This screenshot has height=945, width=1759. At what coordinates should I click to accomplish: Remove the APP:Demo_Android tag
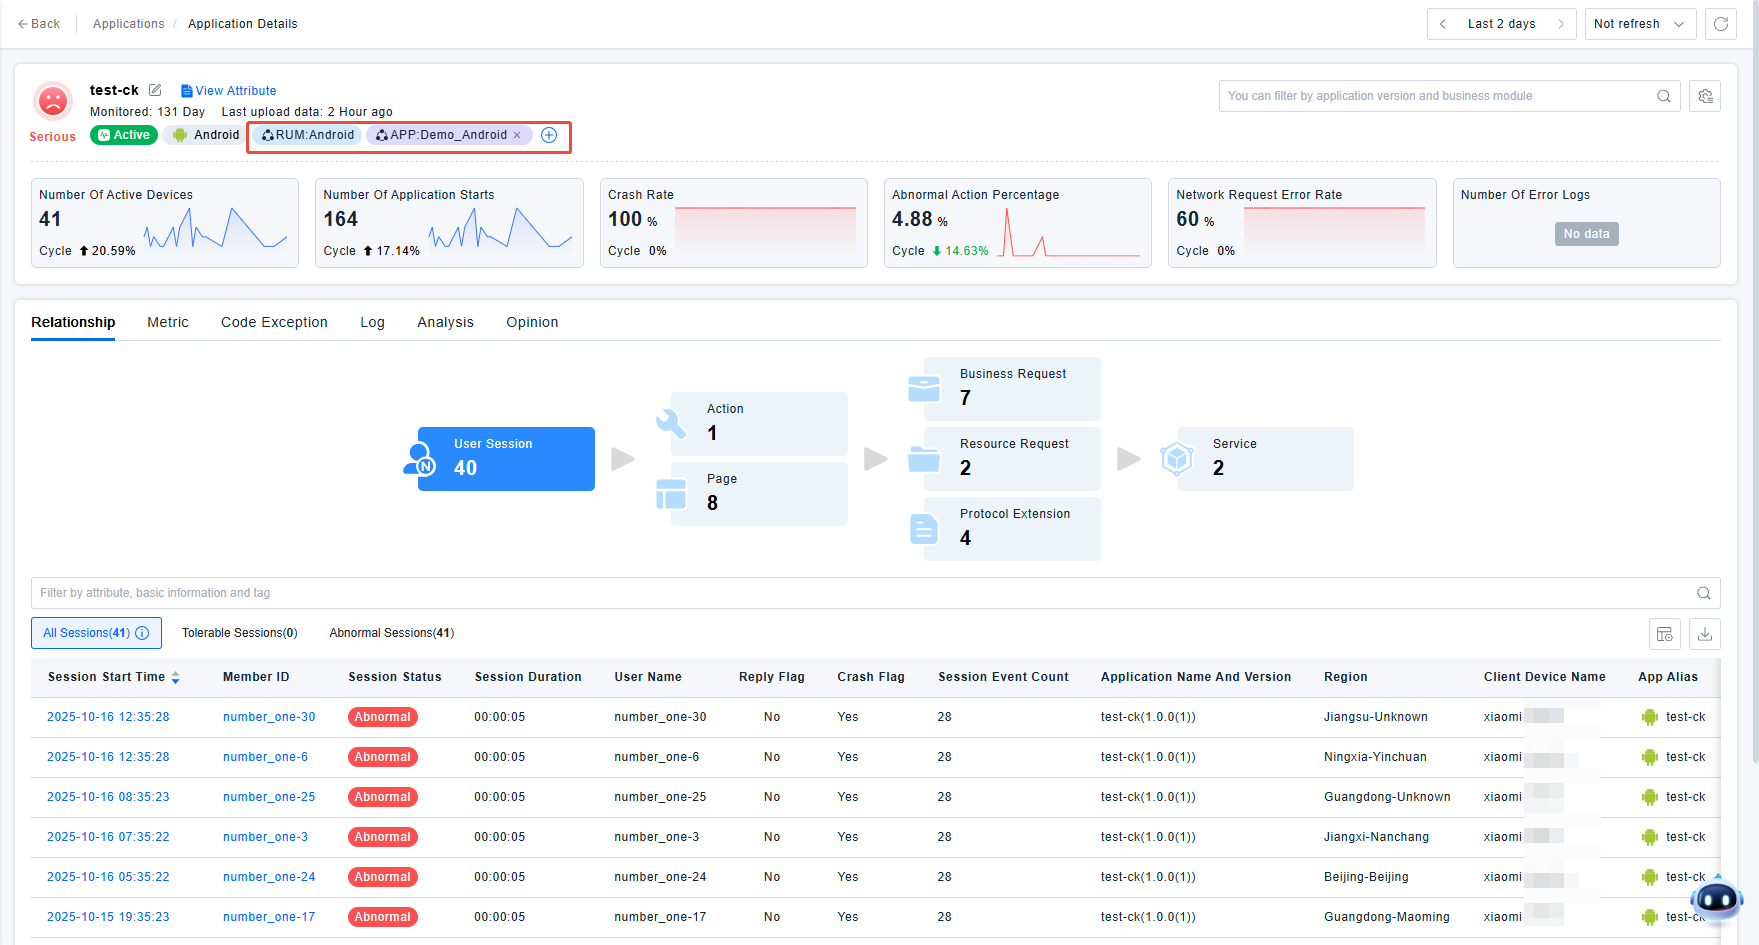tap(517, 136)
